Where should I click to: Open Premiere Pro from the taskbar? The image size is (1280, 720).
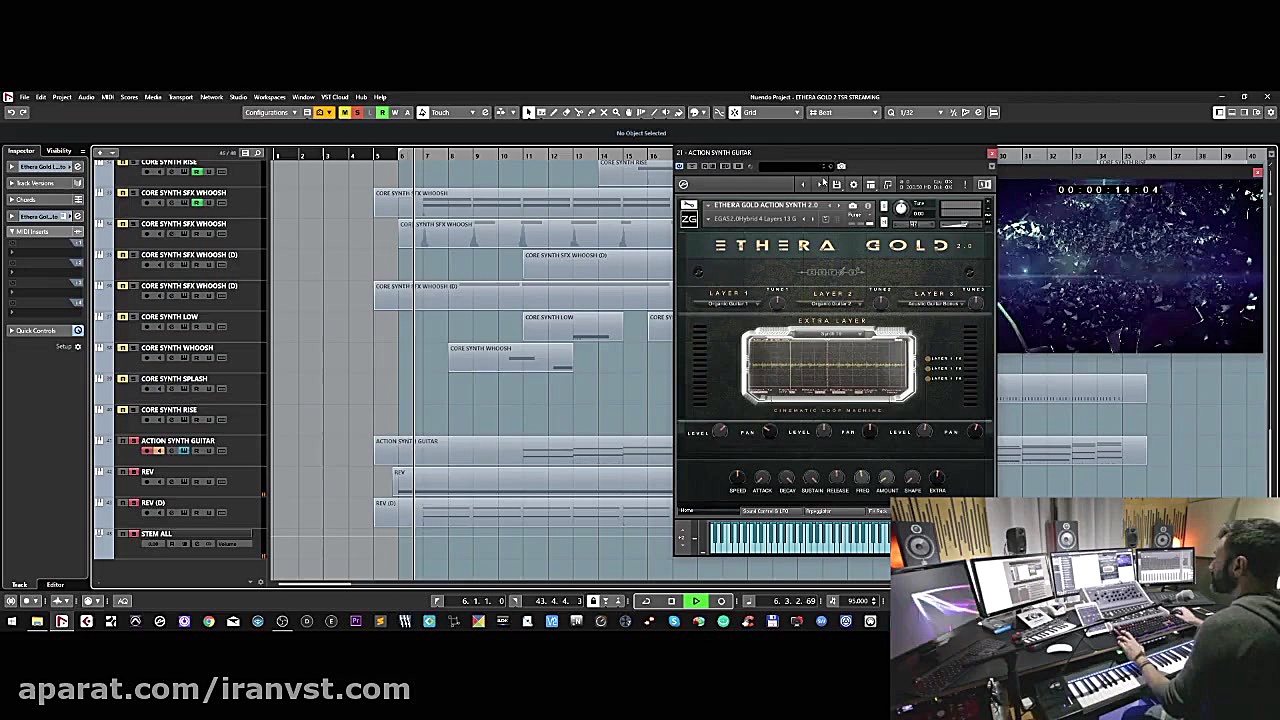[x=356, y=622]
